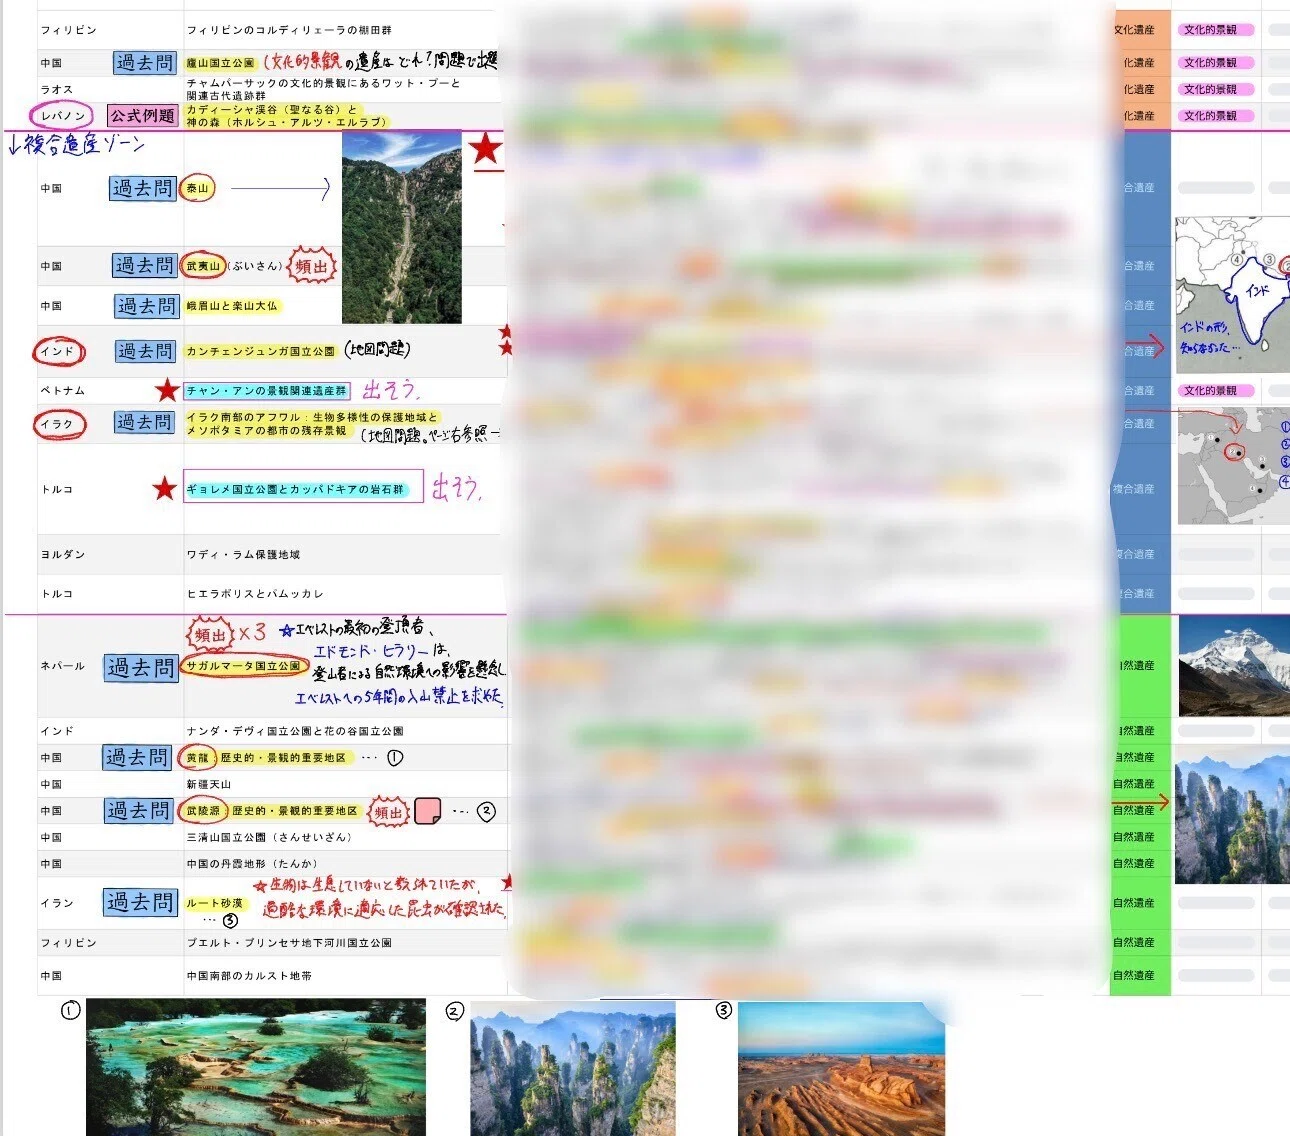Select cell 新疆天山
This screenshot has width=1290, height=1136.
(x=209, y=784)
